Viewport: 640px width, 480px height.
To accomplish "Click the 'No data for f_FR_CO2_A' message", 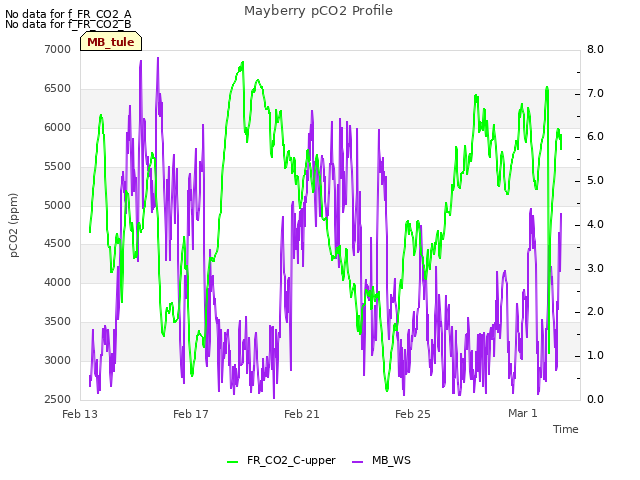I will (68, 14).
